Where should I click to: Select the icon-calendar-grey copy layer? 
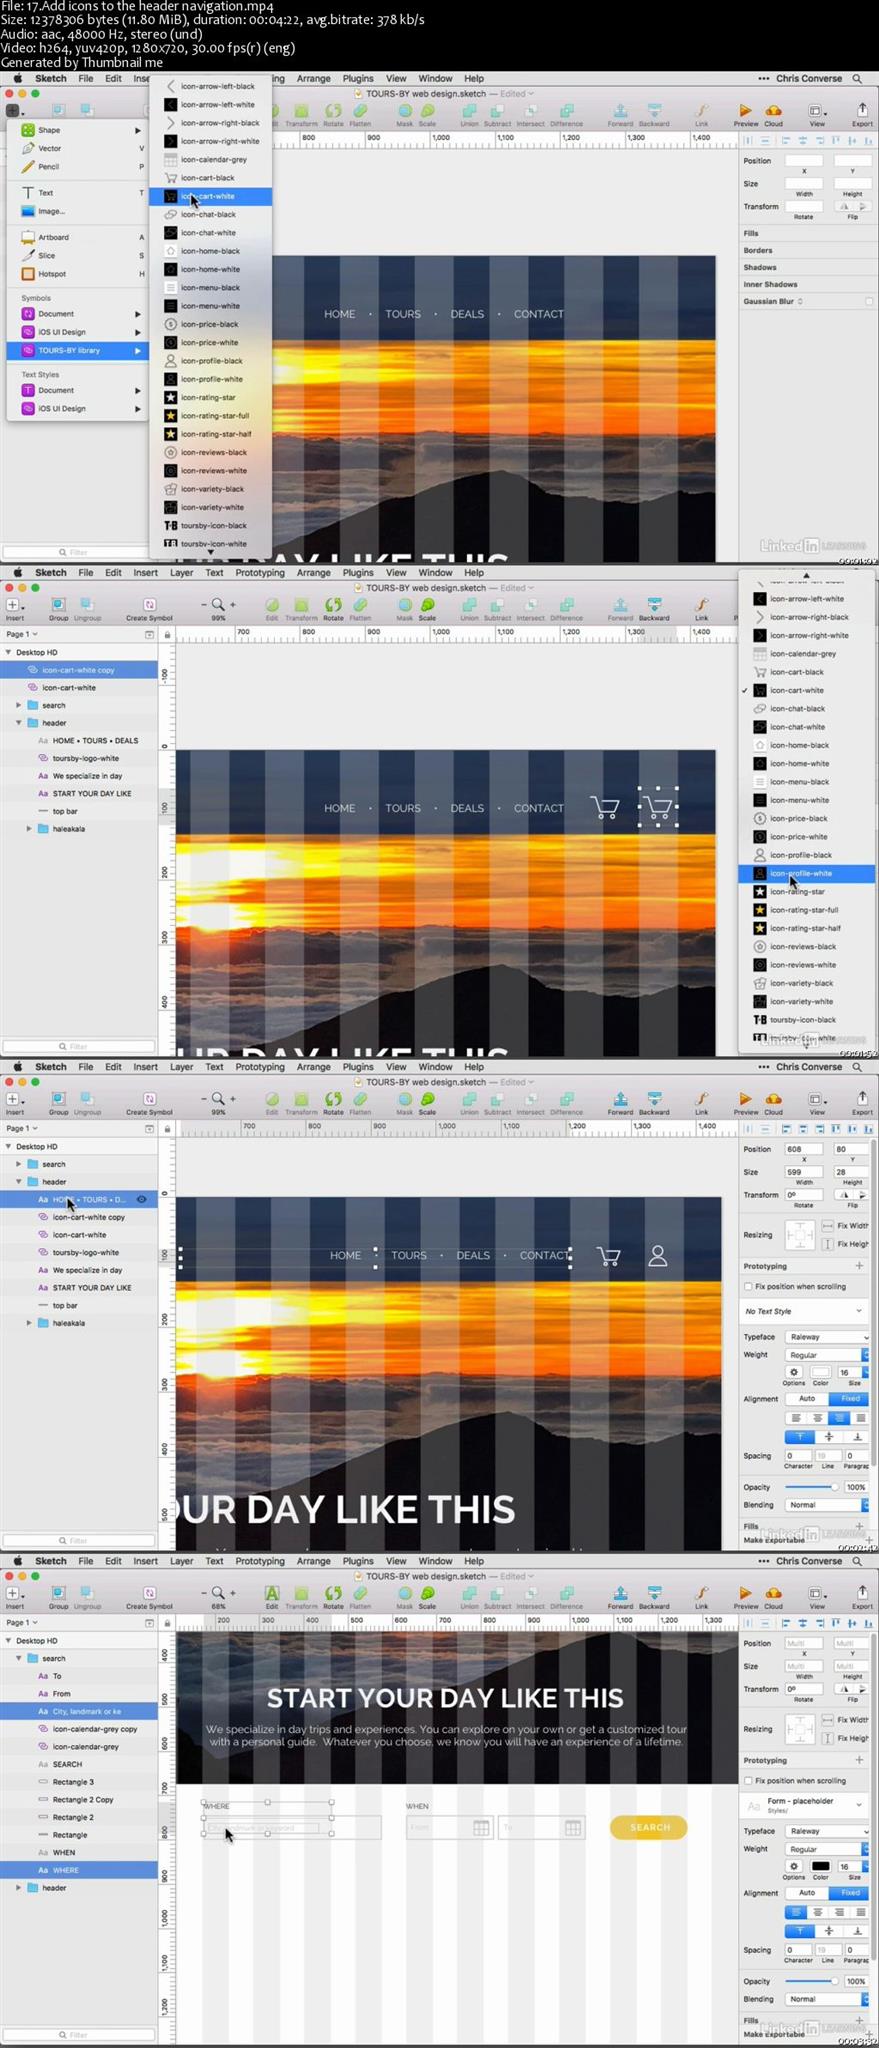pos(79,1728)
